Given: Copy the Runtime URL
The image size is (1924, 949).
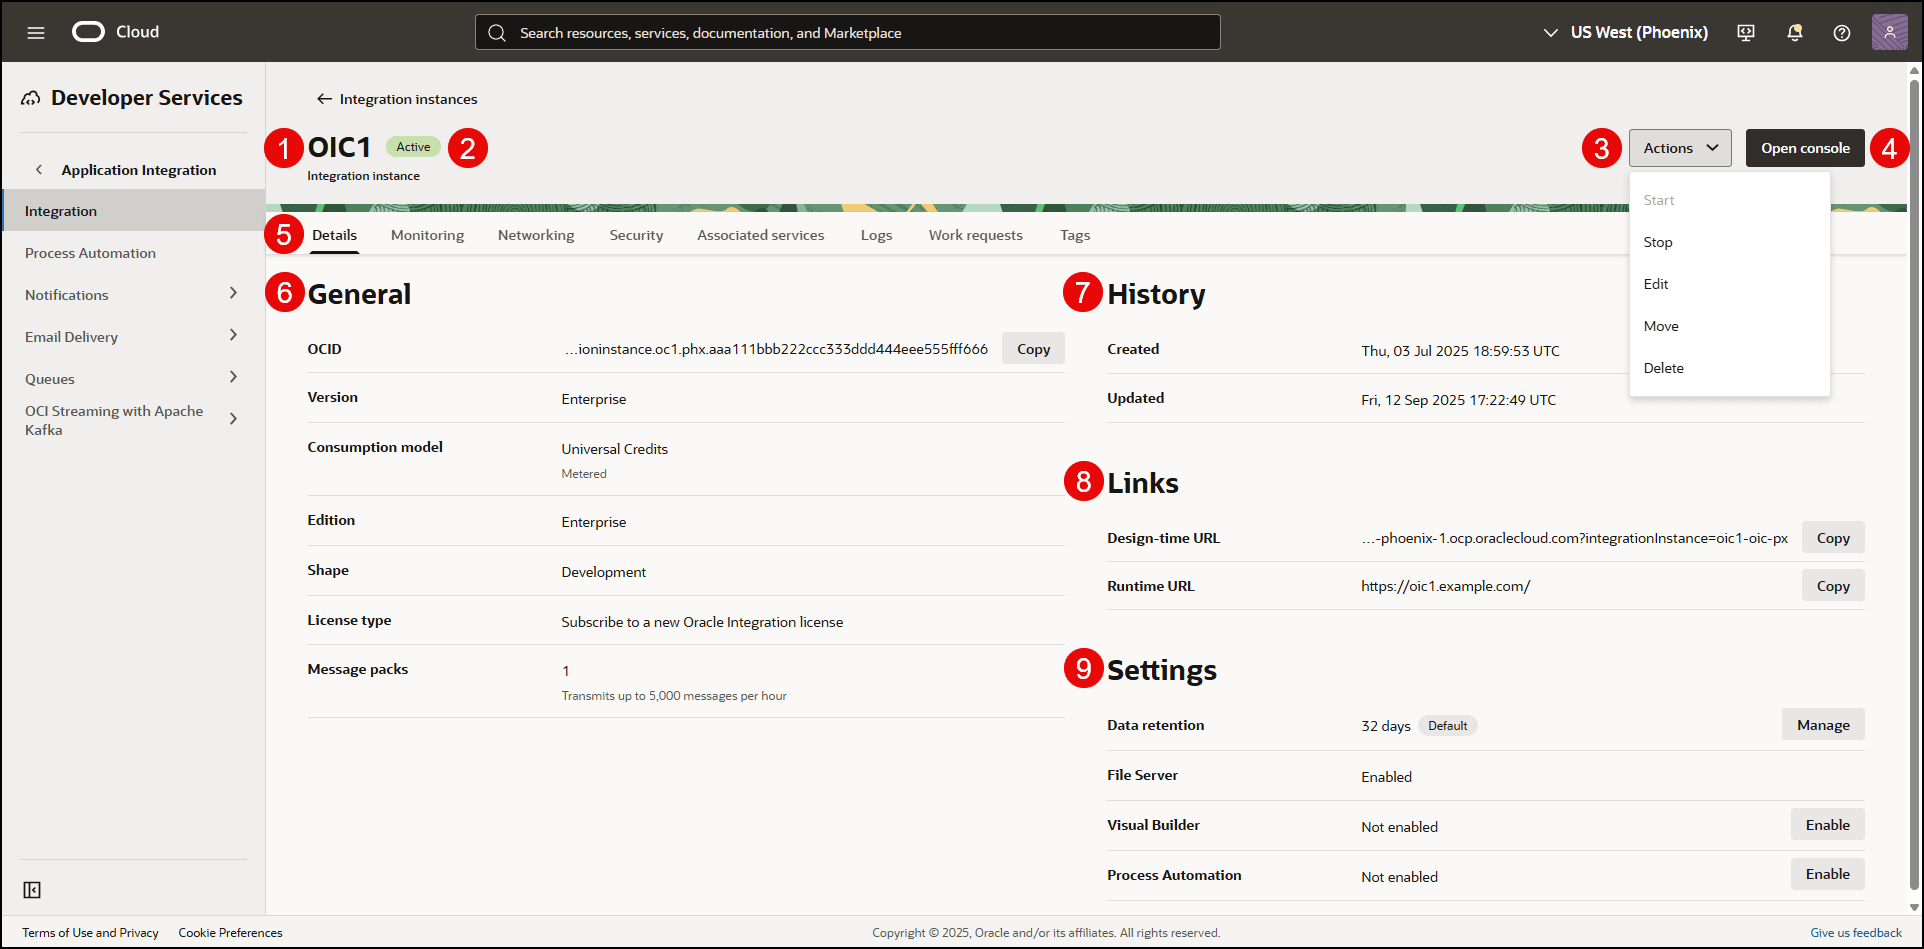Looking at the screenshot, I should pyautogui.click(x=1832, y=585).
